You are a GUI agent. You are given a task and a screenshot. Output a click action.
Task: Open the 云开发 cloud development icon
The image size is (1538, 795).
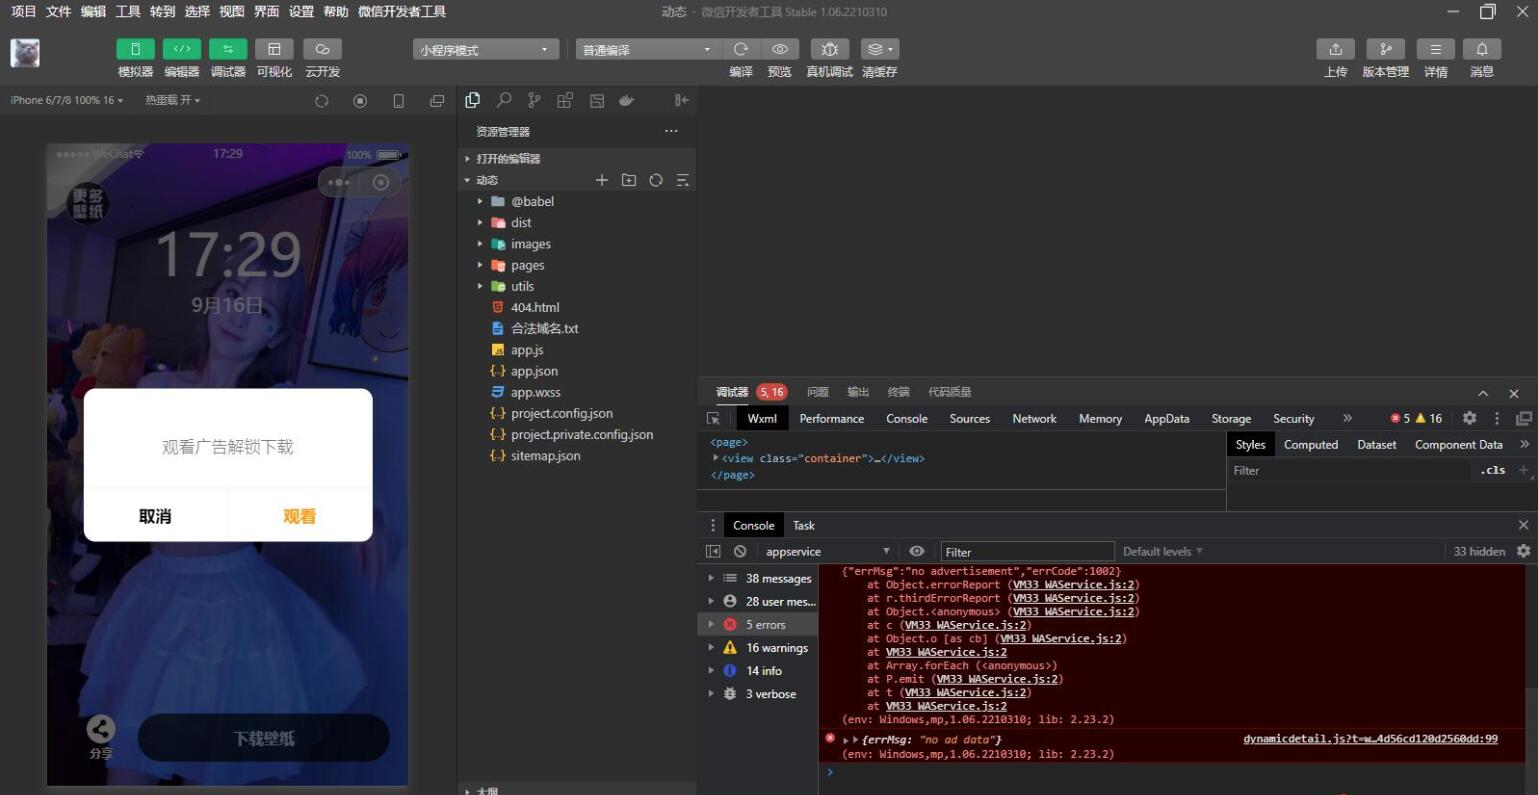pyautogui.click(x=322, y=50)
